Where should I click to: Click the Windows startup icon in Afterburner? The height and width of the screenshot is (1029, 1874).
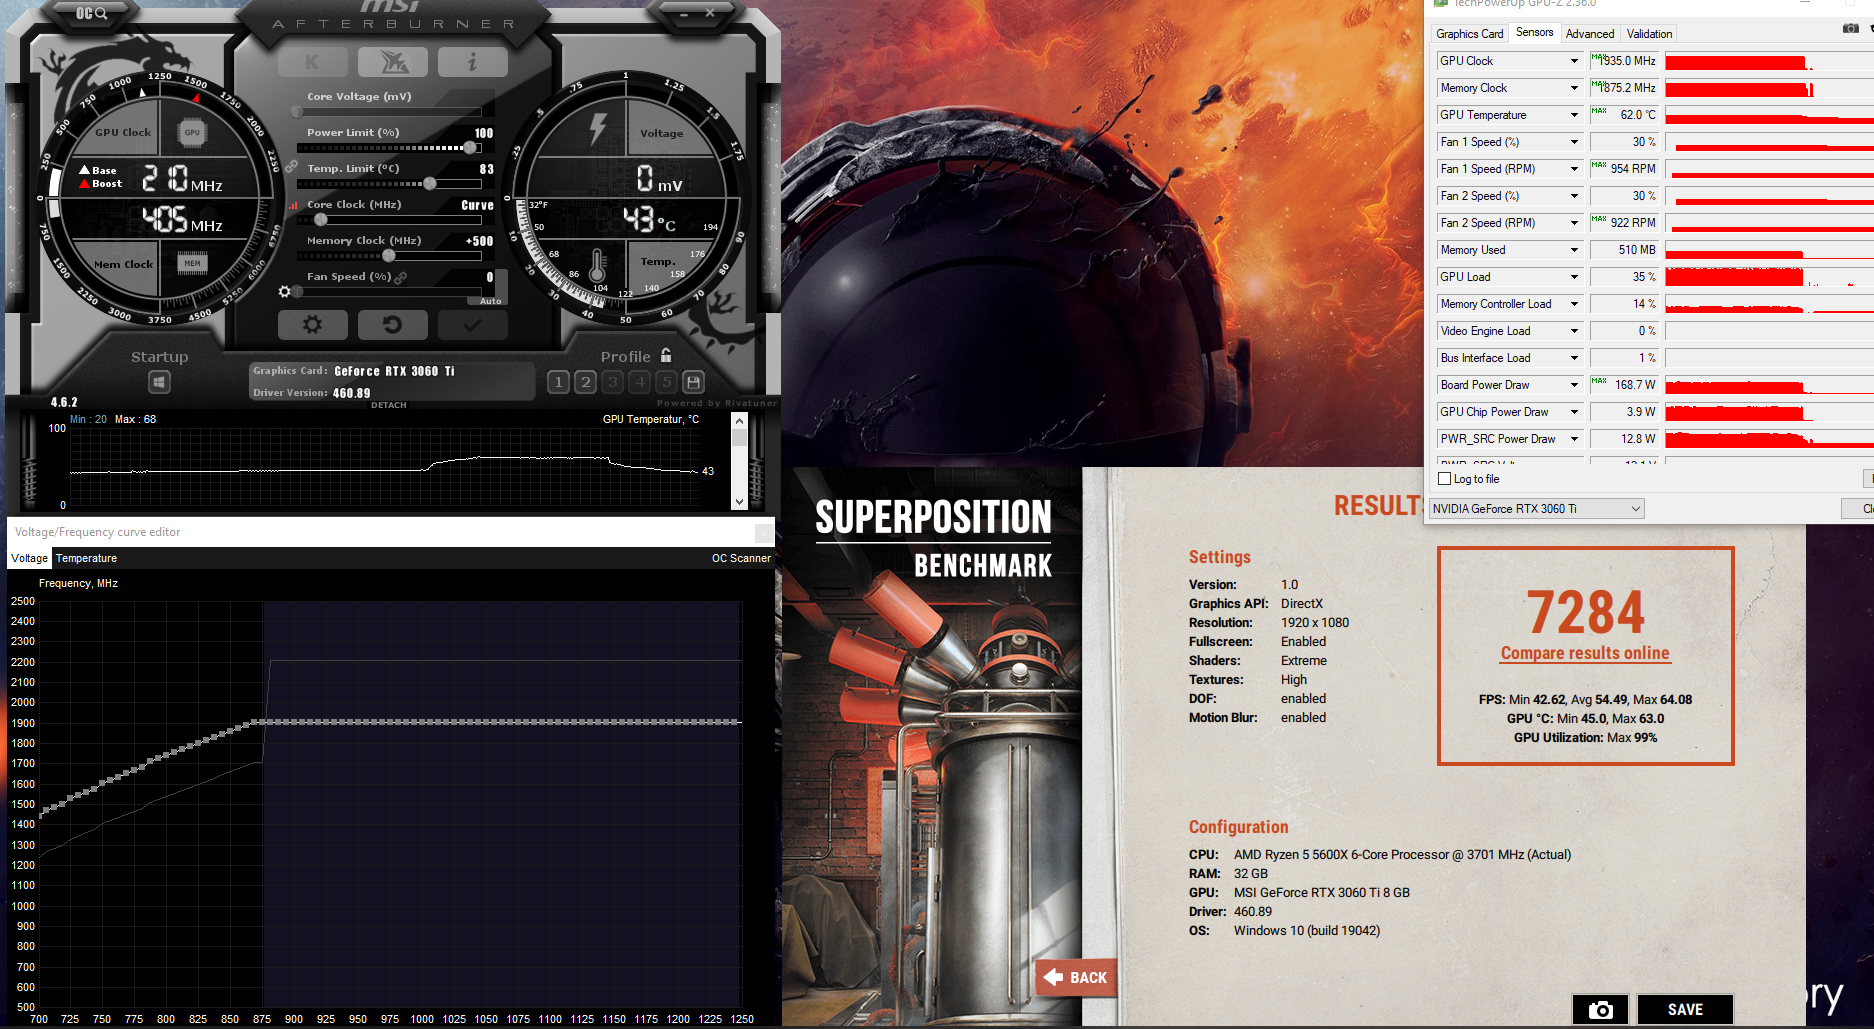(x=159, y=382)
